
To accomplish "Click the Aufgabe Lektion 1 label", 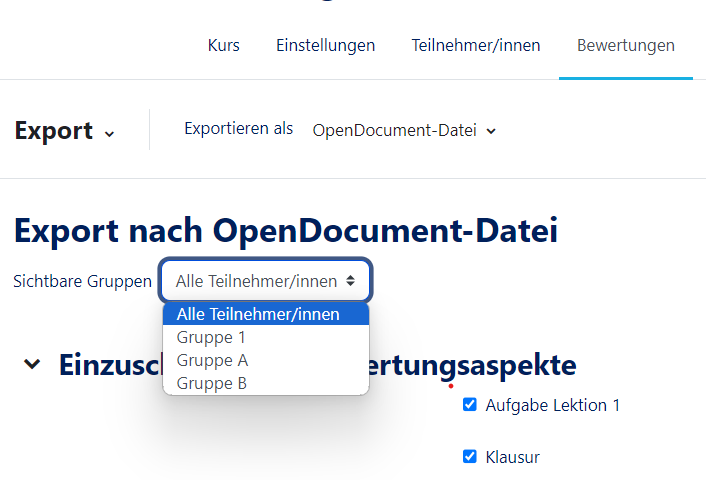I will pyautogui.click(x=552, y=405).
